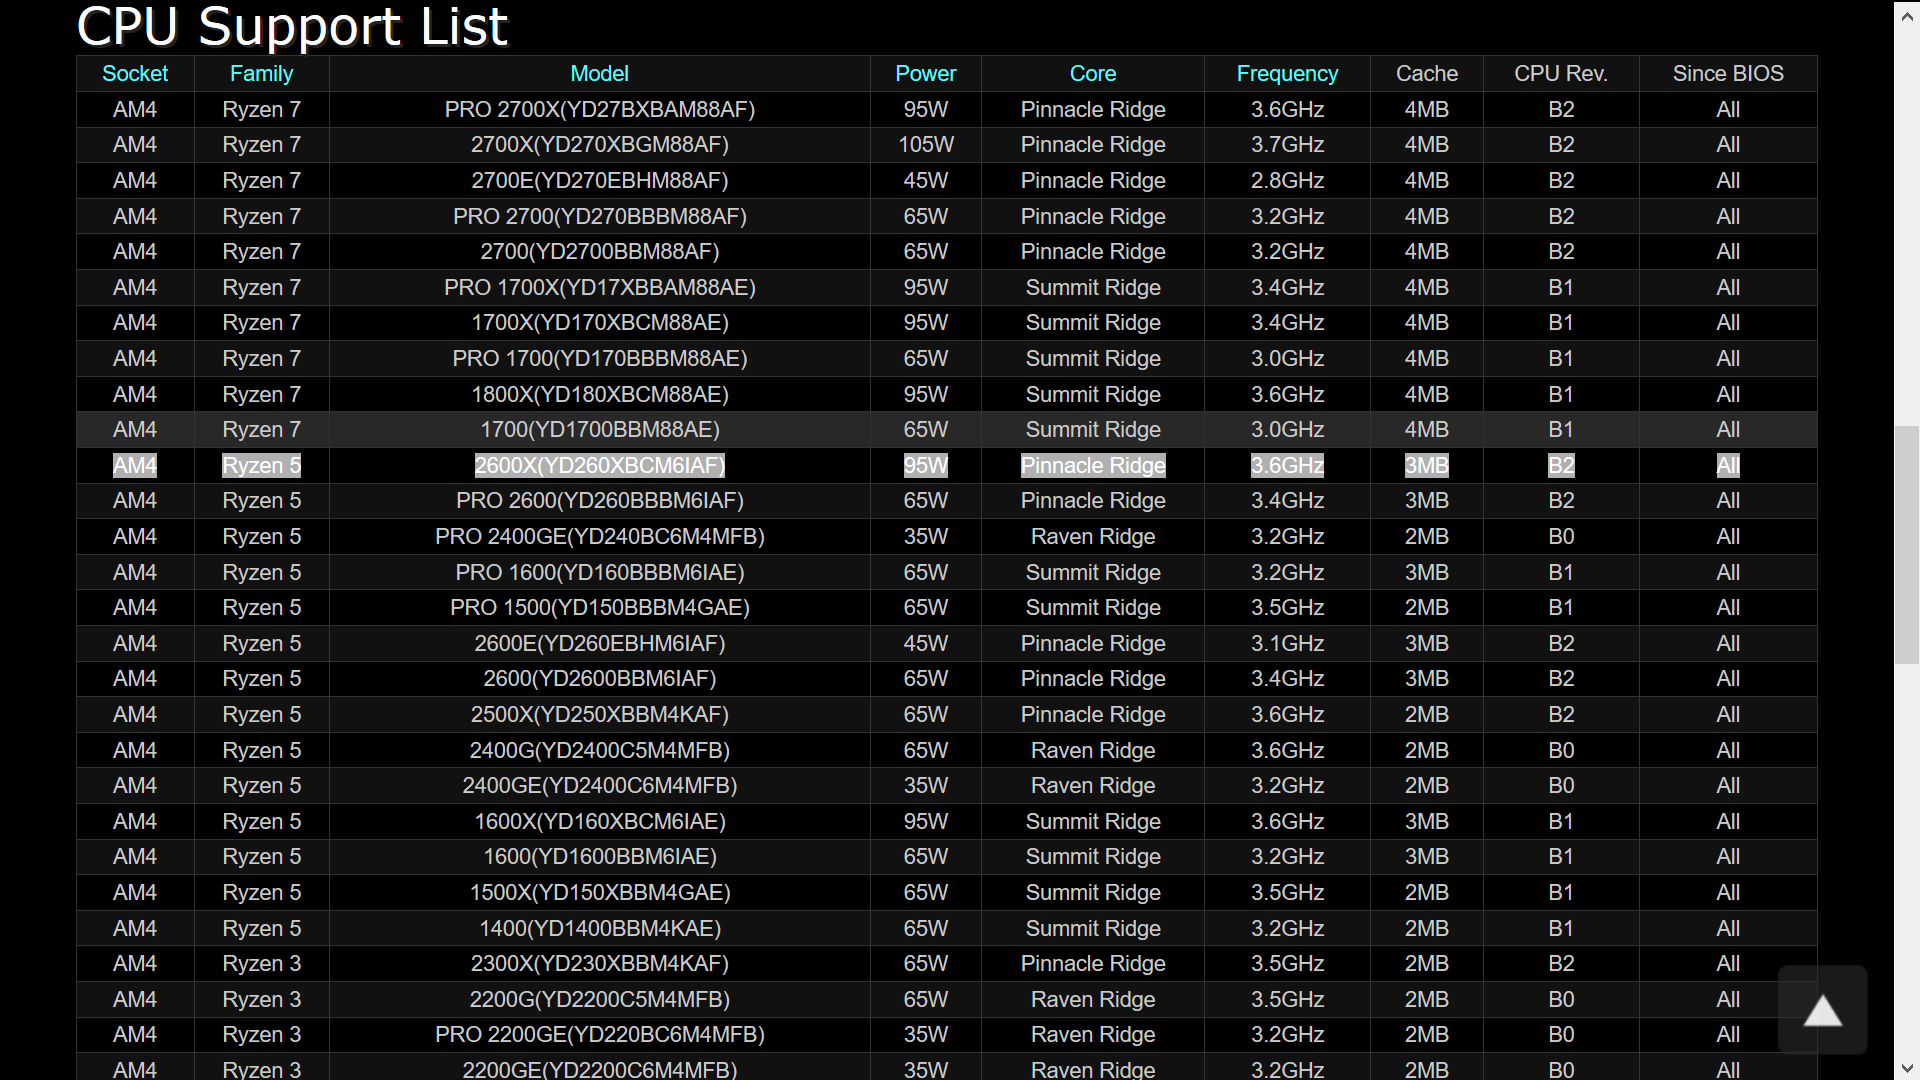
Task: Click the 2200G(YD2200C5M4MFB) model cell
Action: point(599,1000)
